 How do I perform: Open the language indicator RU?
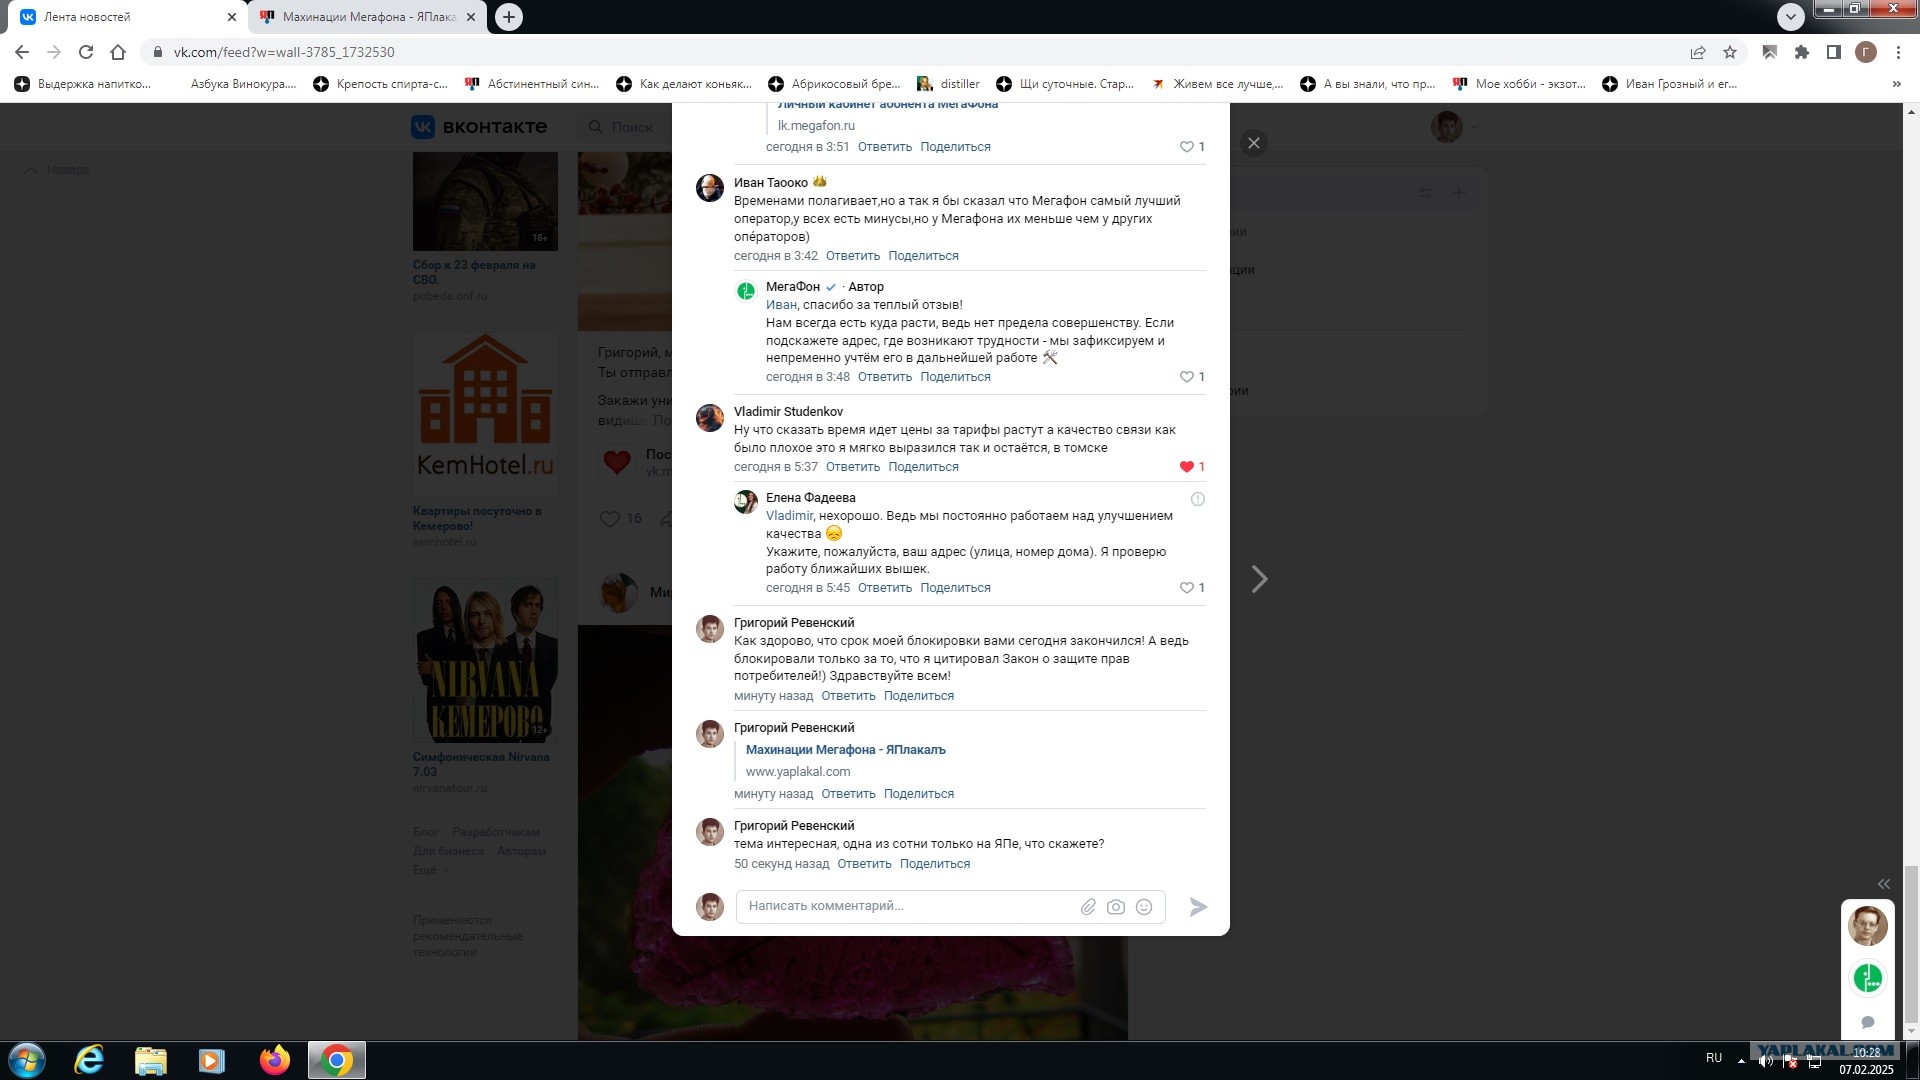(x=1714, y=1058)
